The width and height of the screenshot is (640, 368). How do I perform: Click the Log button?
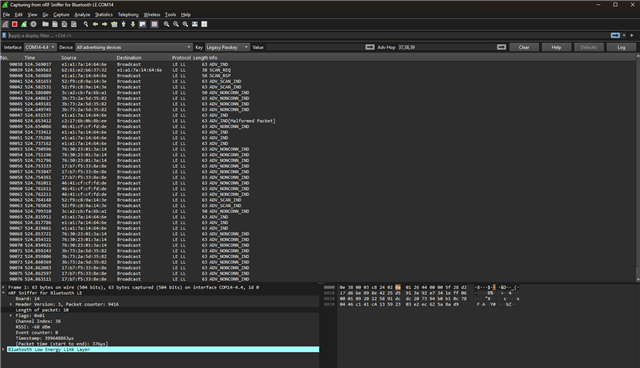(621, 47)
